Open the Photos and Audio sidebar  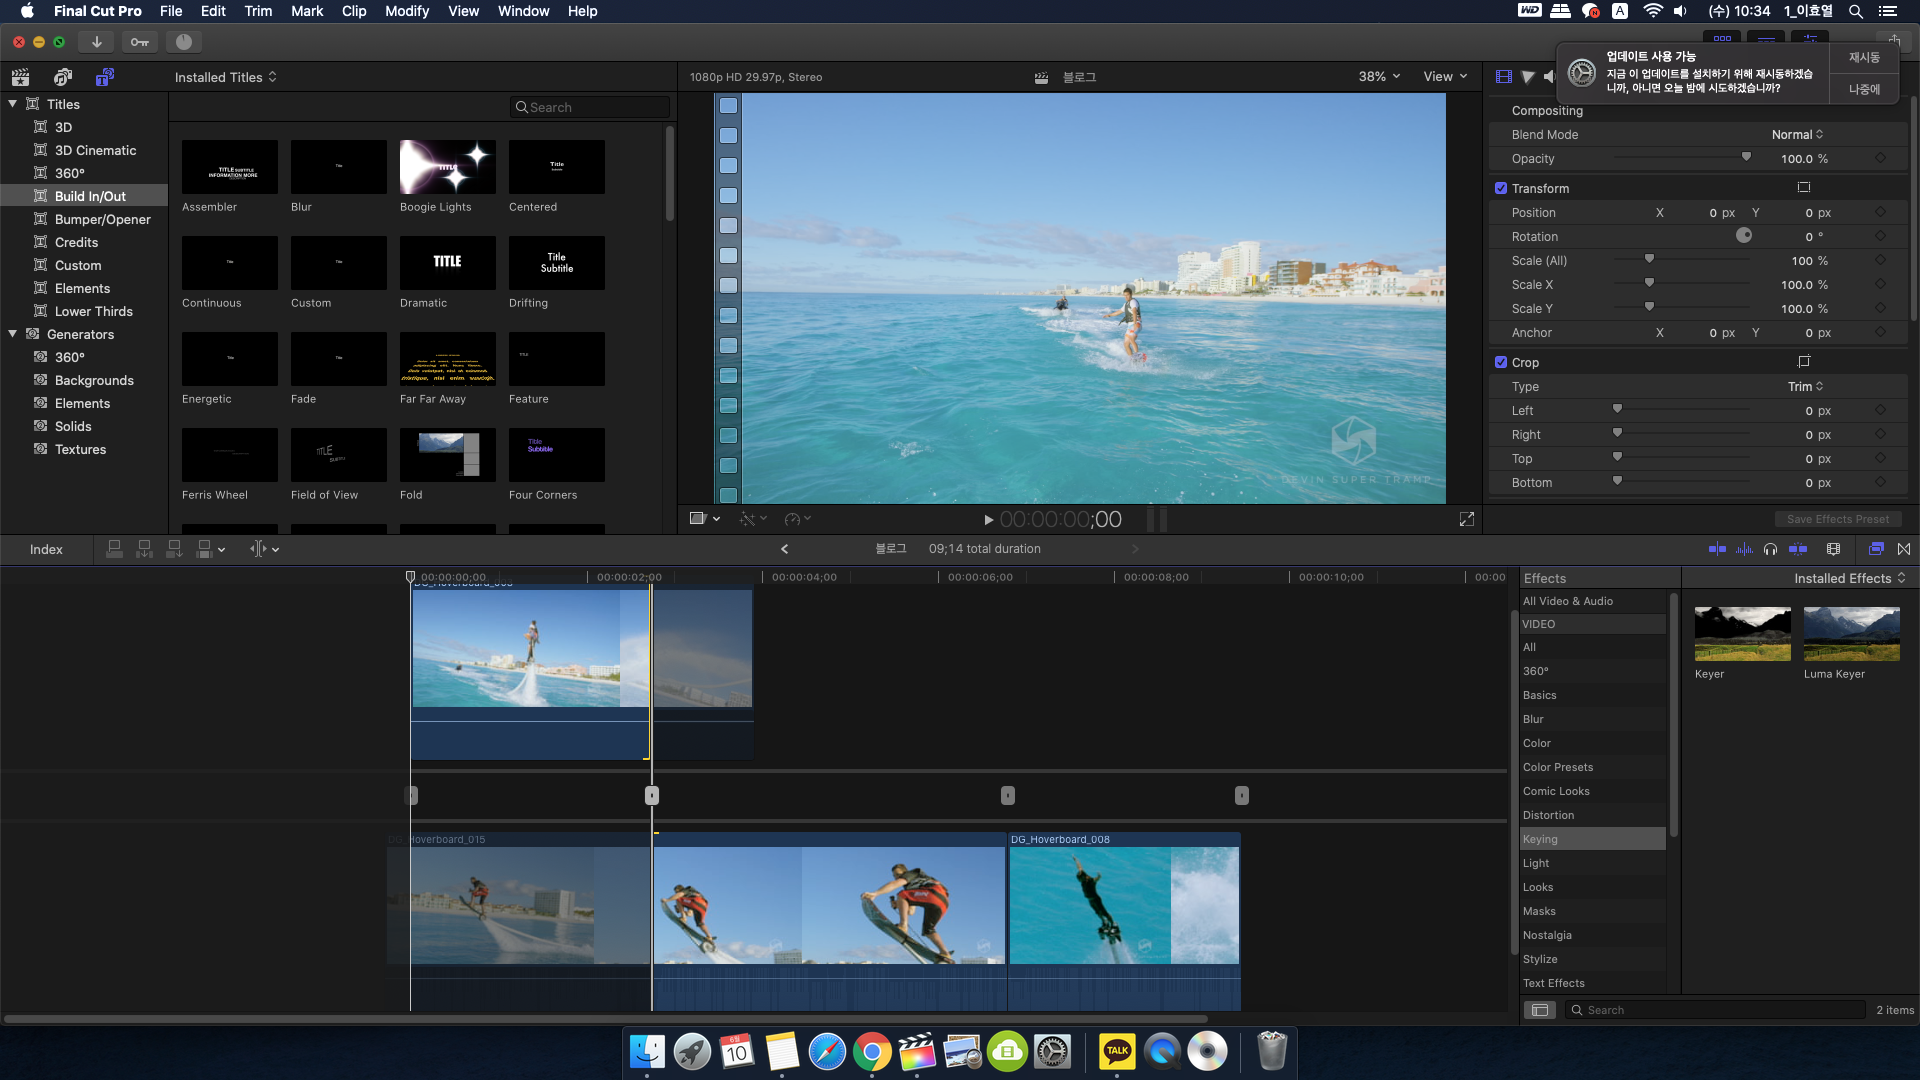(x=62, y=77)
